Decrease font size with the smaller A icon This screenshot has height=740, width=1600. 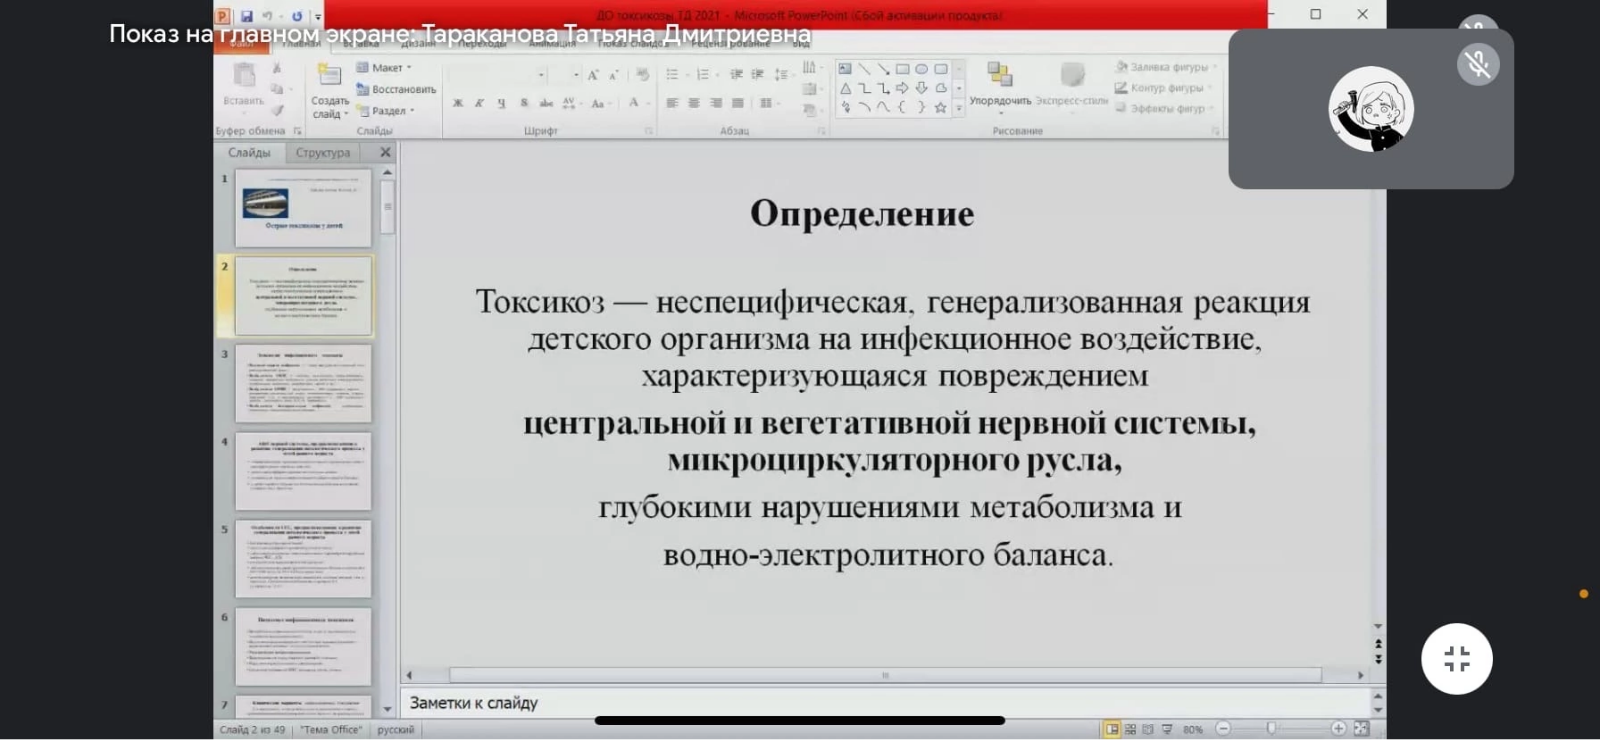(x=614, y=75)
